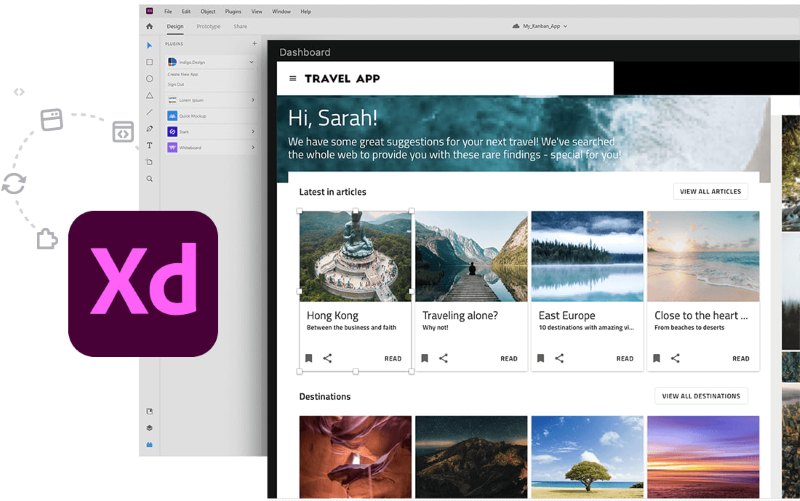Select the lone tree destination image
The width and height of the screenshot is (800, 501).
[587, 457]
